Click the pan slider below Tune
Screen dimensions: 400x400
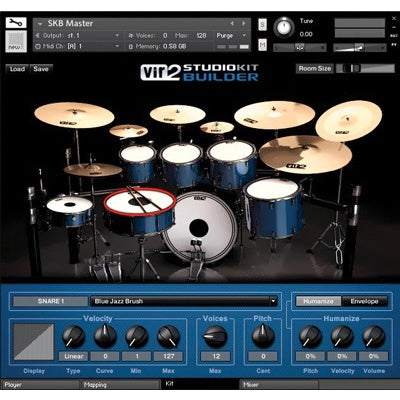299,48
